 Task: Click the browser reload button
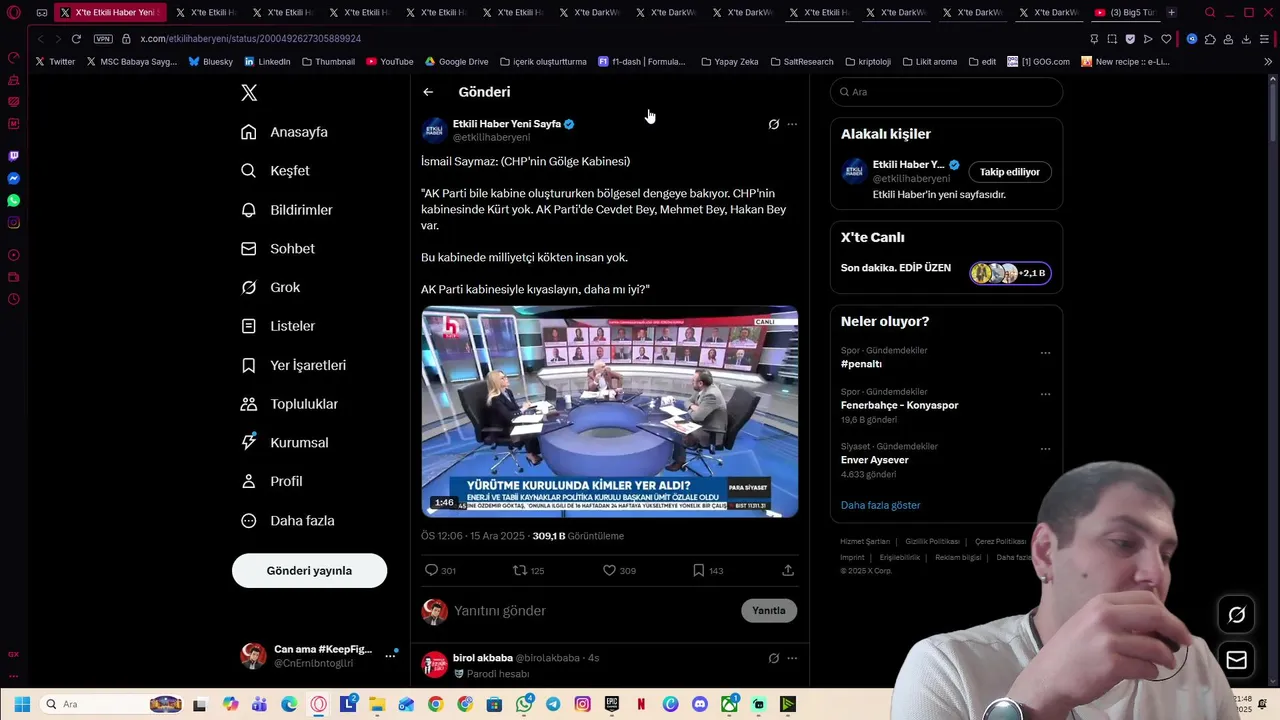click(x=76, y=39)
